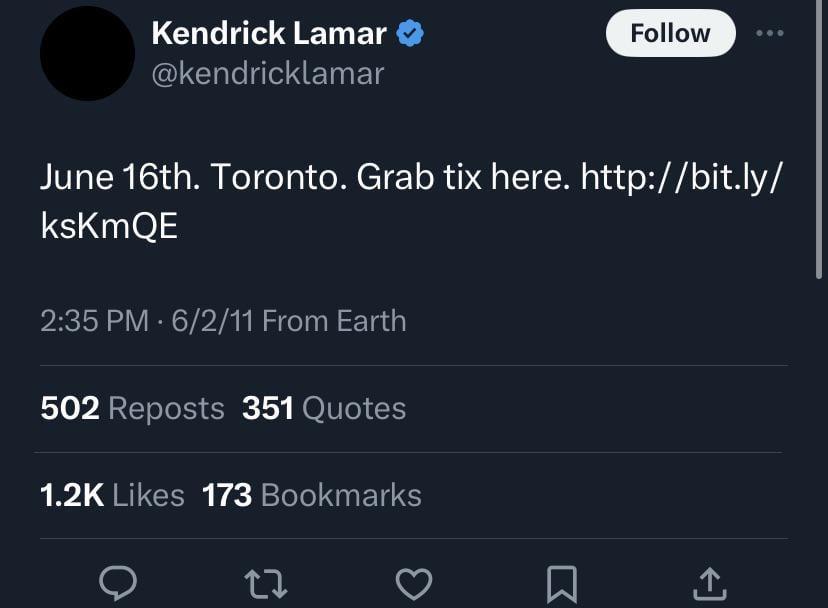The width and height of the screenshot is (828, 608).
Task: Click the From Earth location label
Action: [x=334, y=321]
